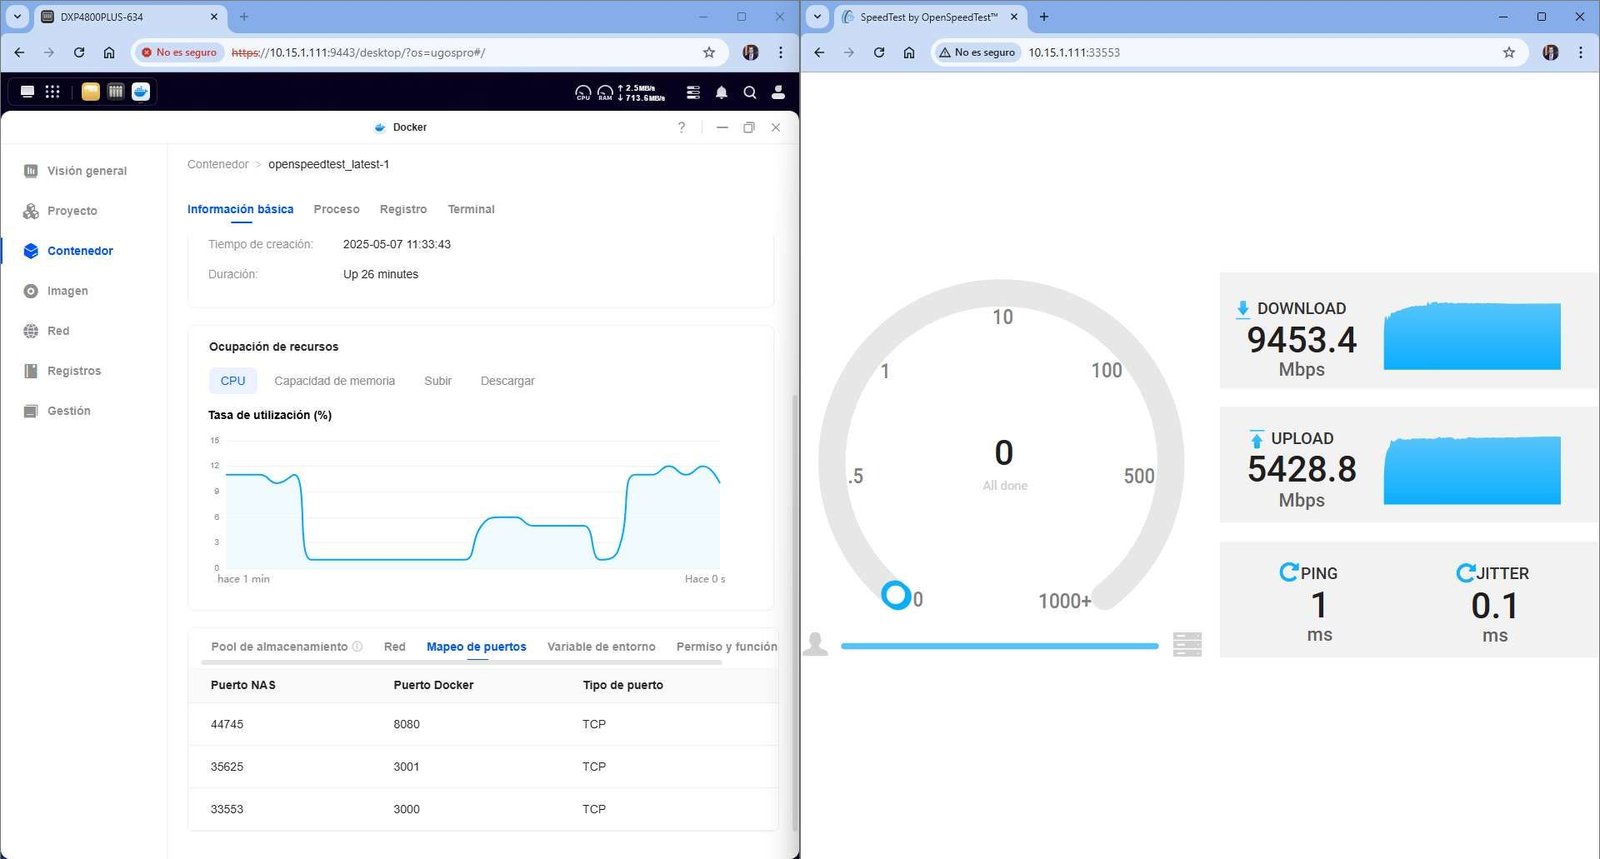1600x859 pixels.
Task: Click the RAM gauge indicator in top bar
Action: (605, 93)
